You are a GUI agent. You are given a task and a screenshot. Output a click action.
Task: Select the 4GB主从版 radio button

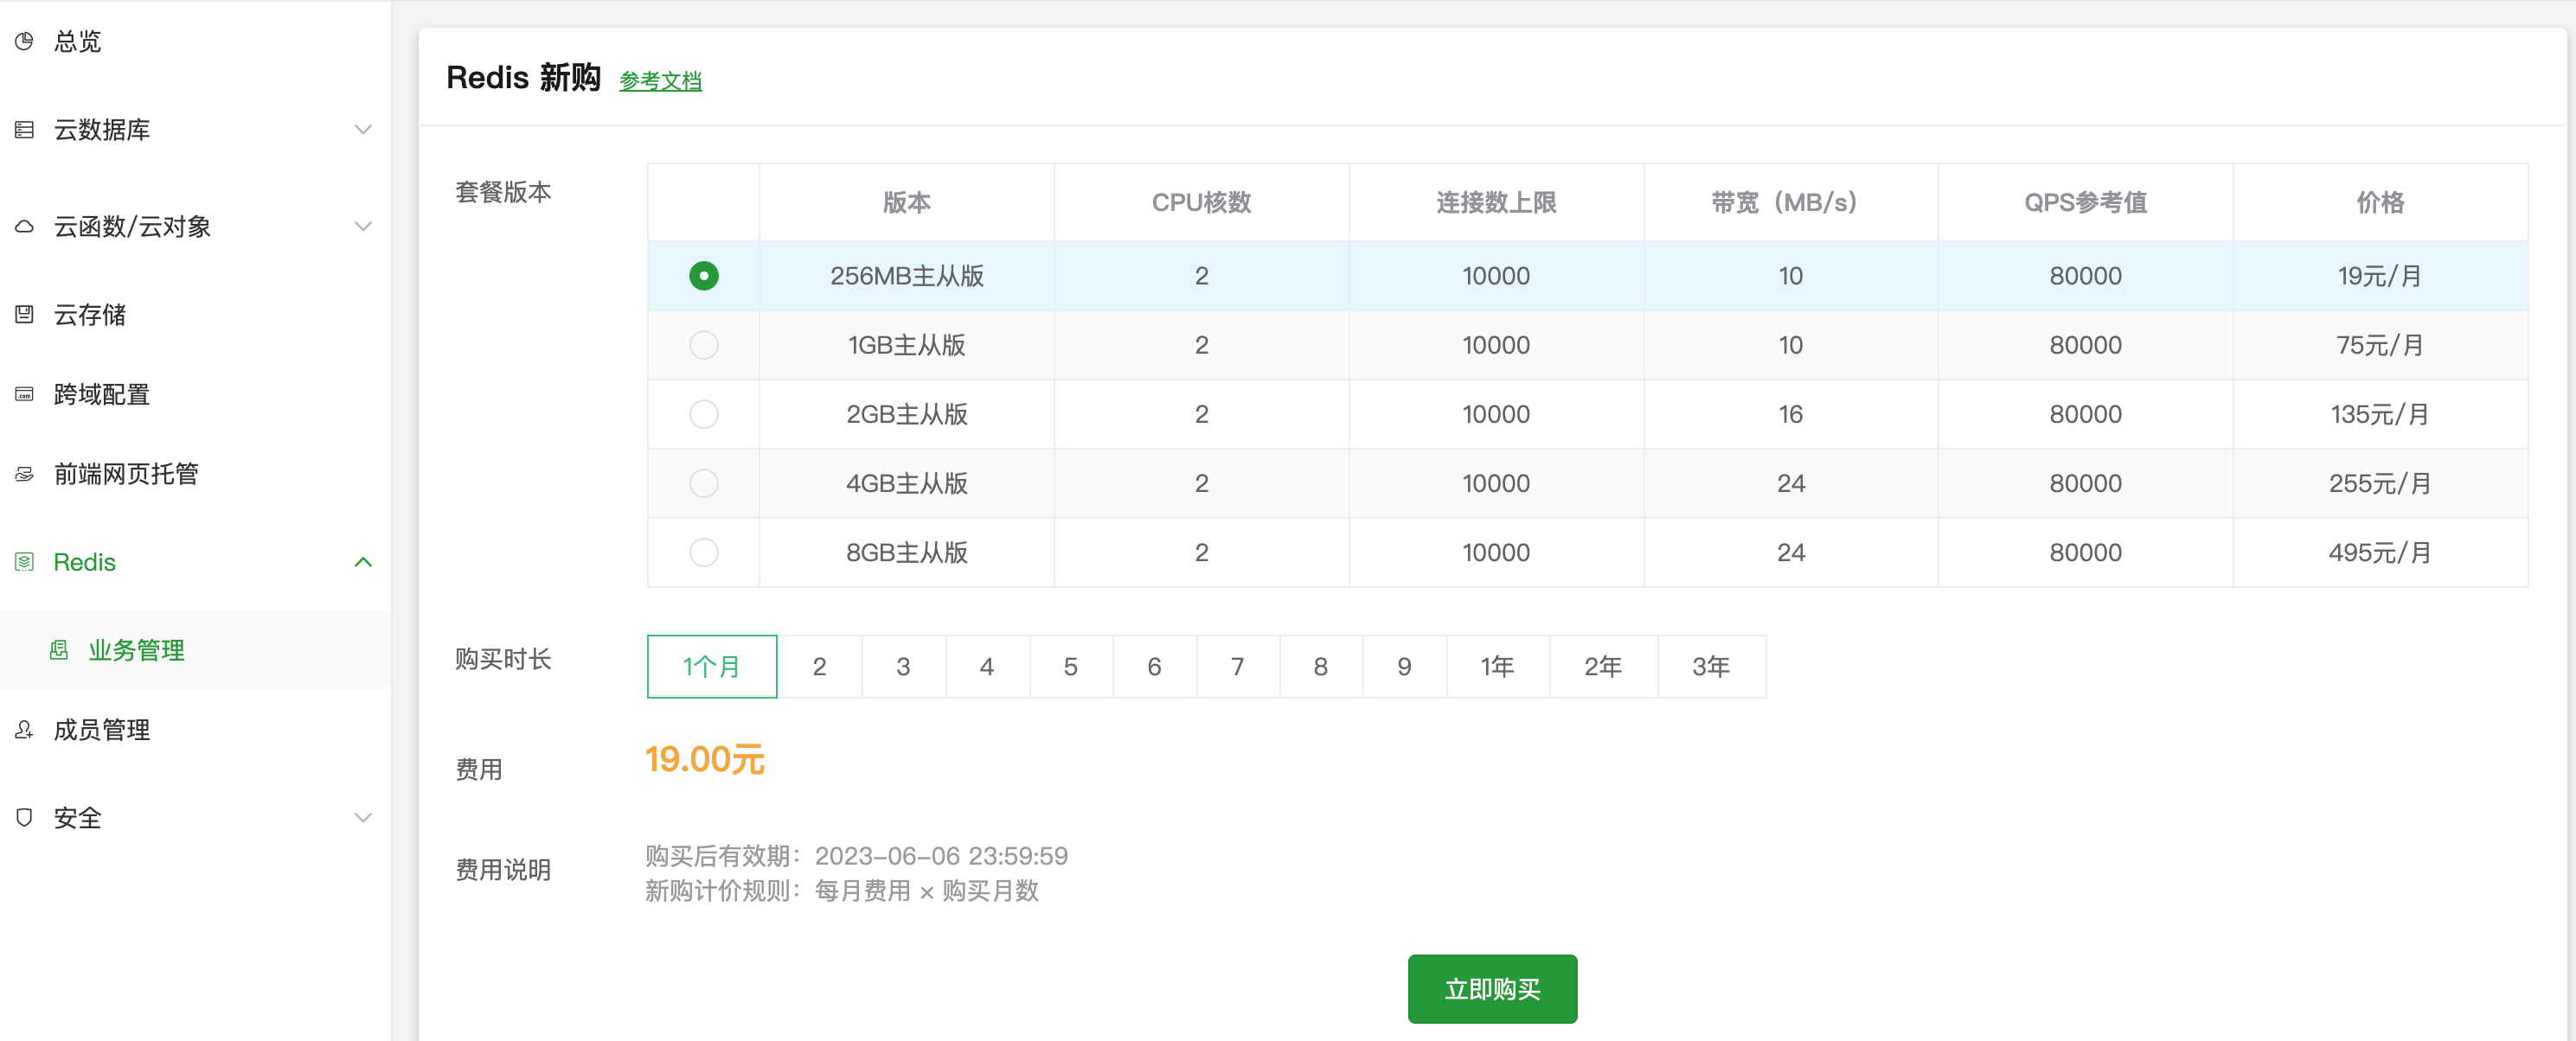tap(704, 483)
